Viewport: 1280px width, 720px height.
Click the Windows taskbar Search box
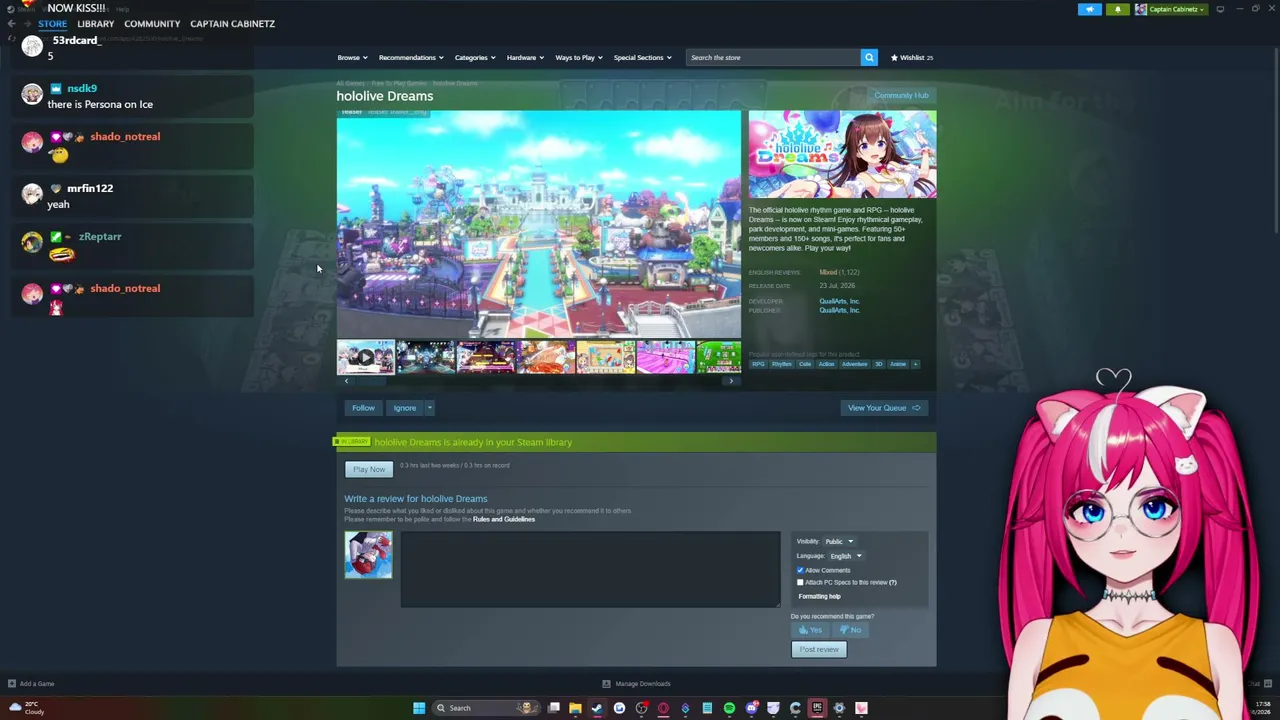click(x=486, y=708)
